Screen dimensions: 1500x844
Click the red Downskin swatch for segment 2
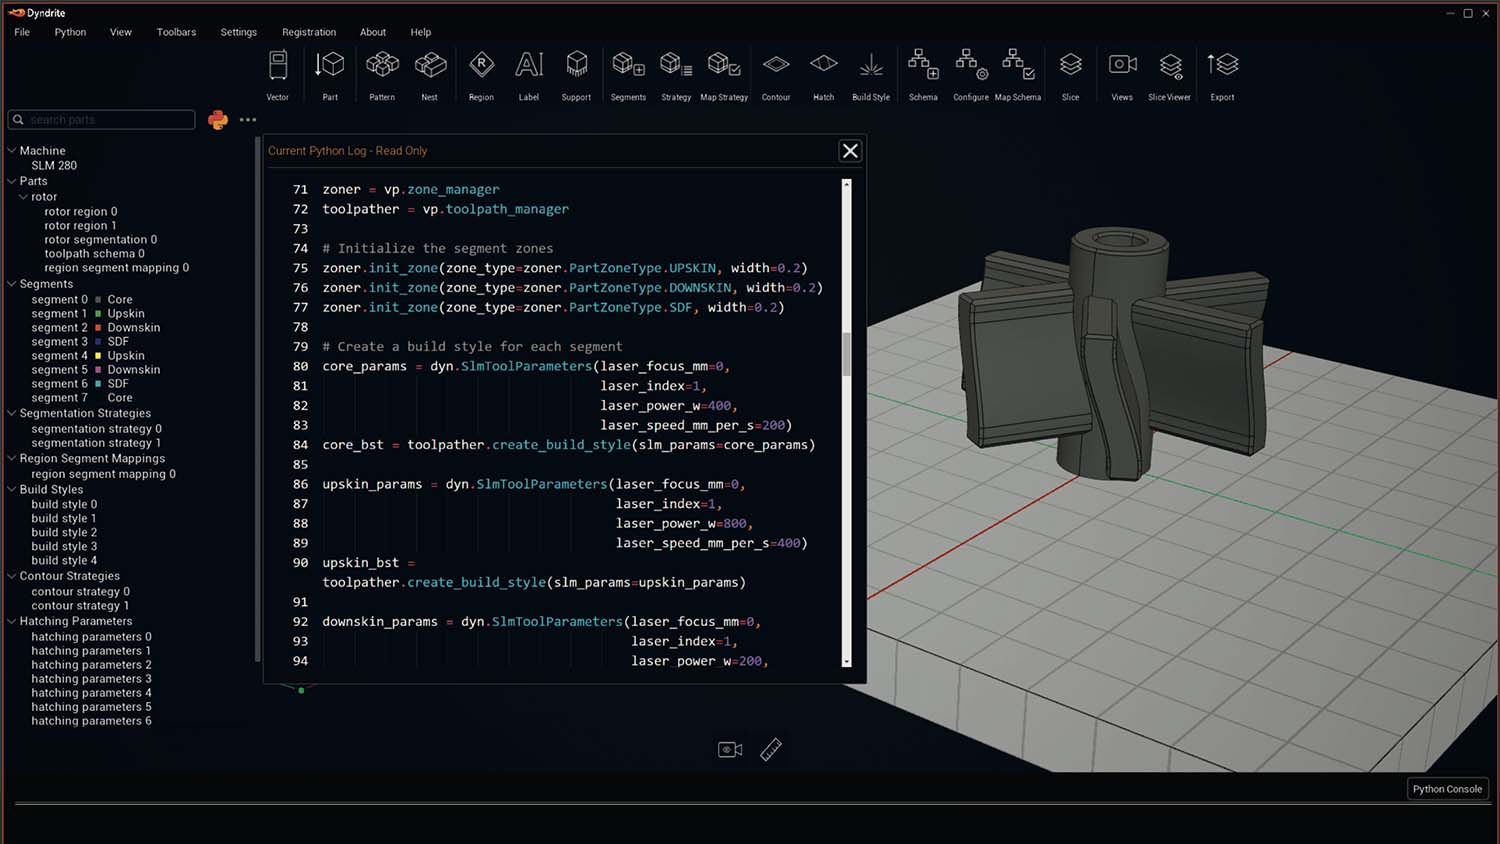tap(98, 328)
